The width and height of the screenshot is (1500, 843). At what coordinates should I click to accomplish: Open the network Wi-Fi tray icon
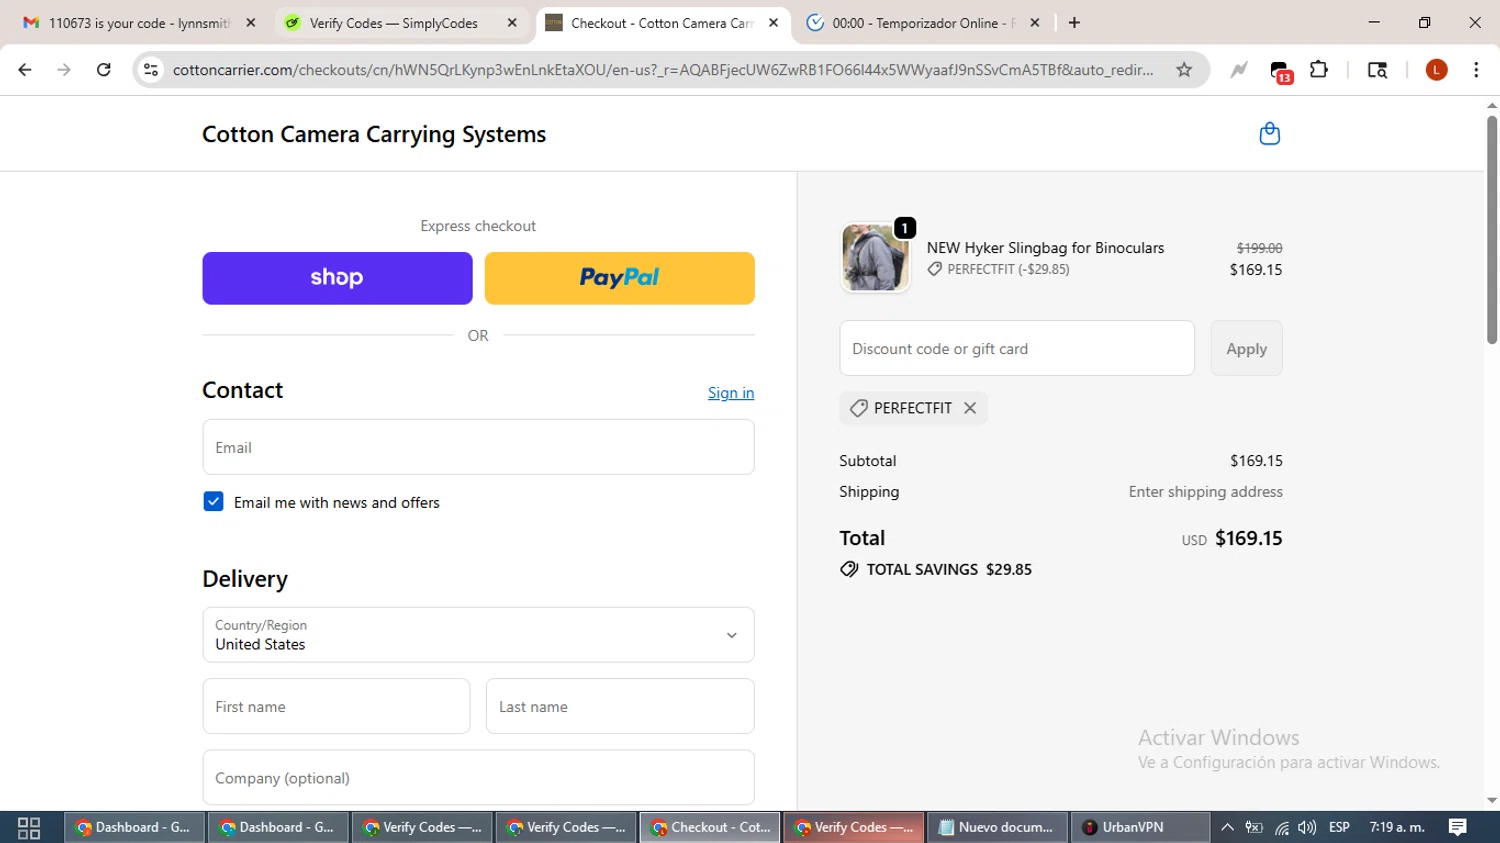tap(1281, 827)
